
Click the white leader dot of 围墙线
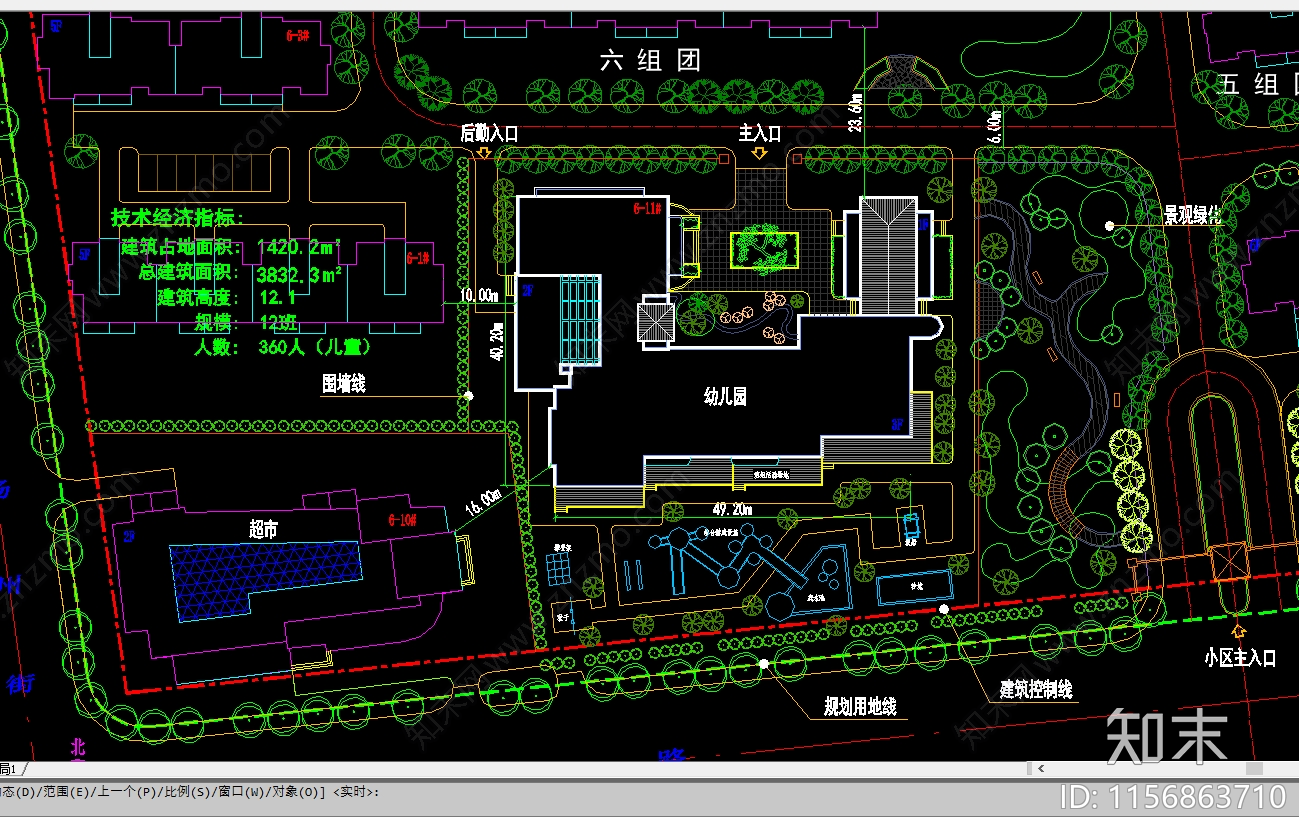pyautogui.click(x=468, y=396)
